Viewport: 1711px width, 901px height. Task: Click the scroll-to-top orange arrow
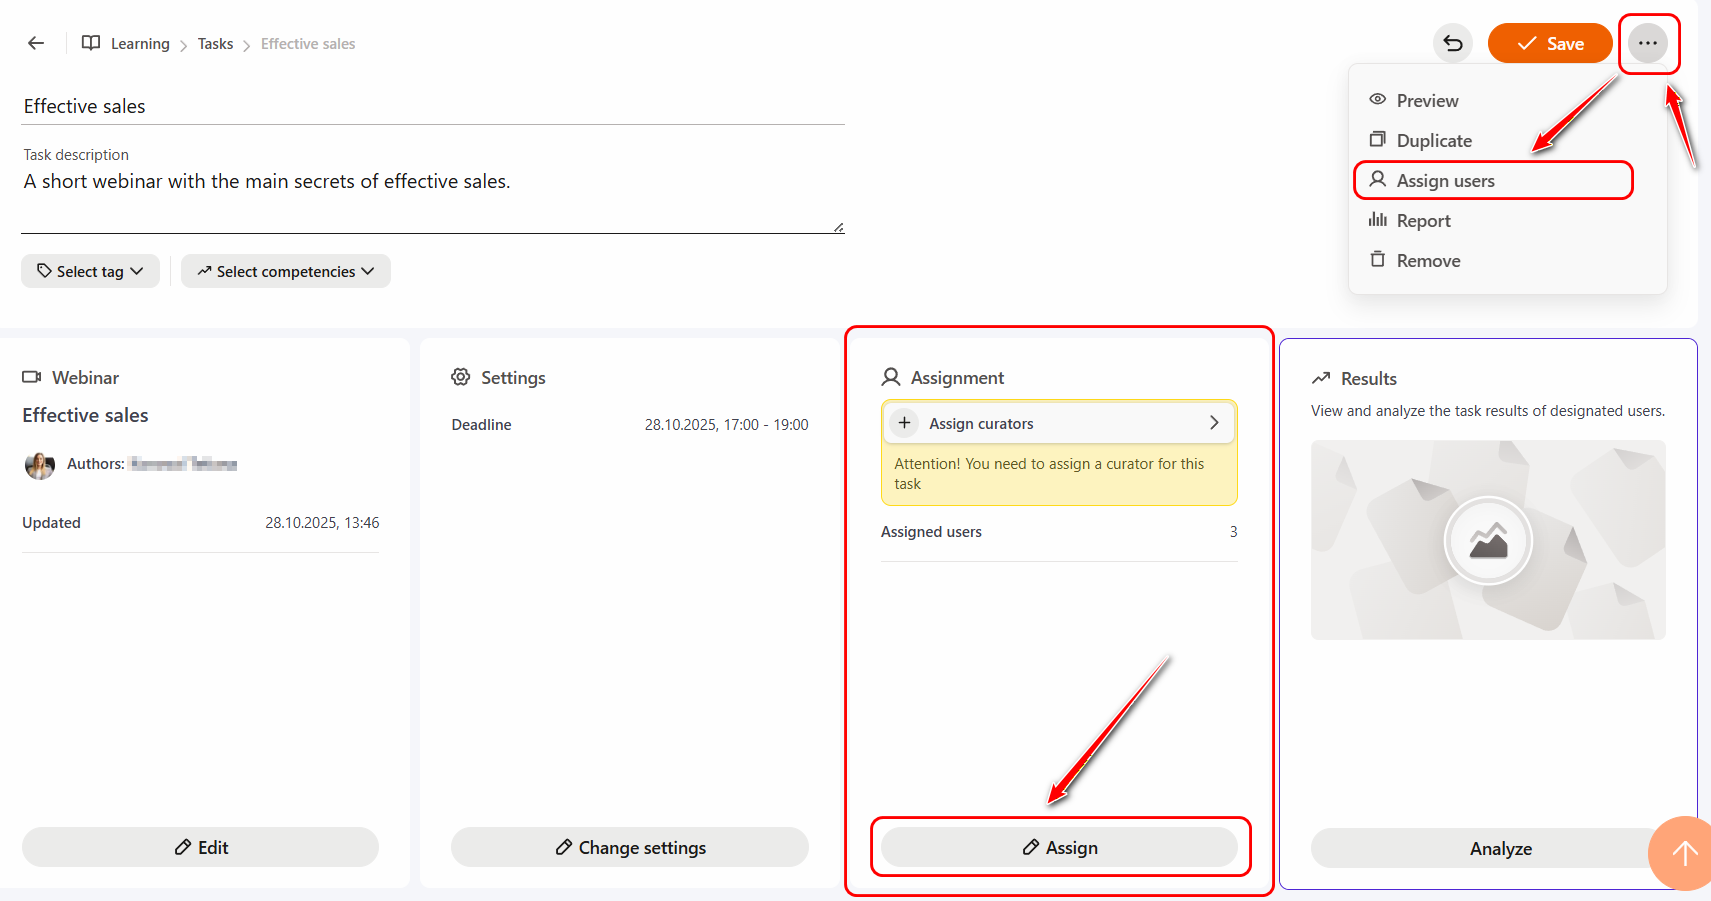coord(1684,853)
